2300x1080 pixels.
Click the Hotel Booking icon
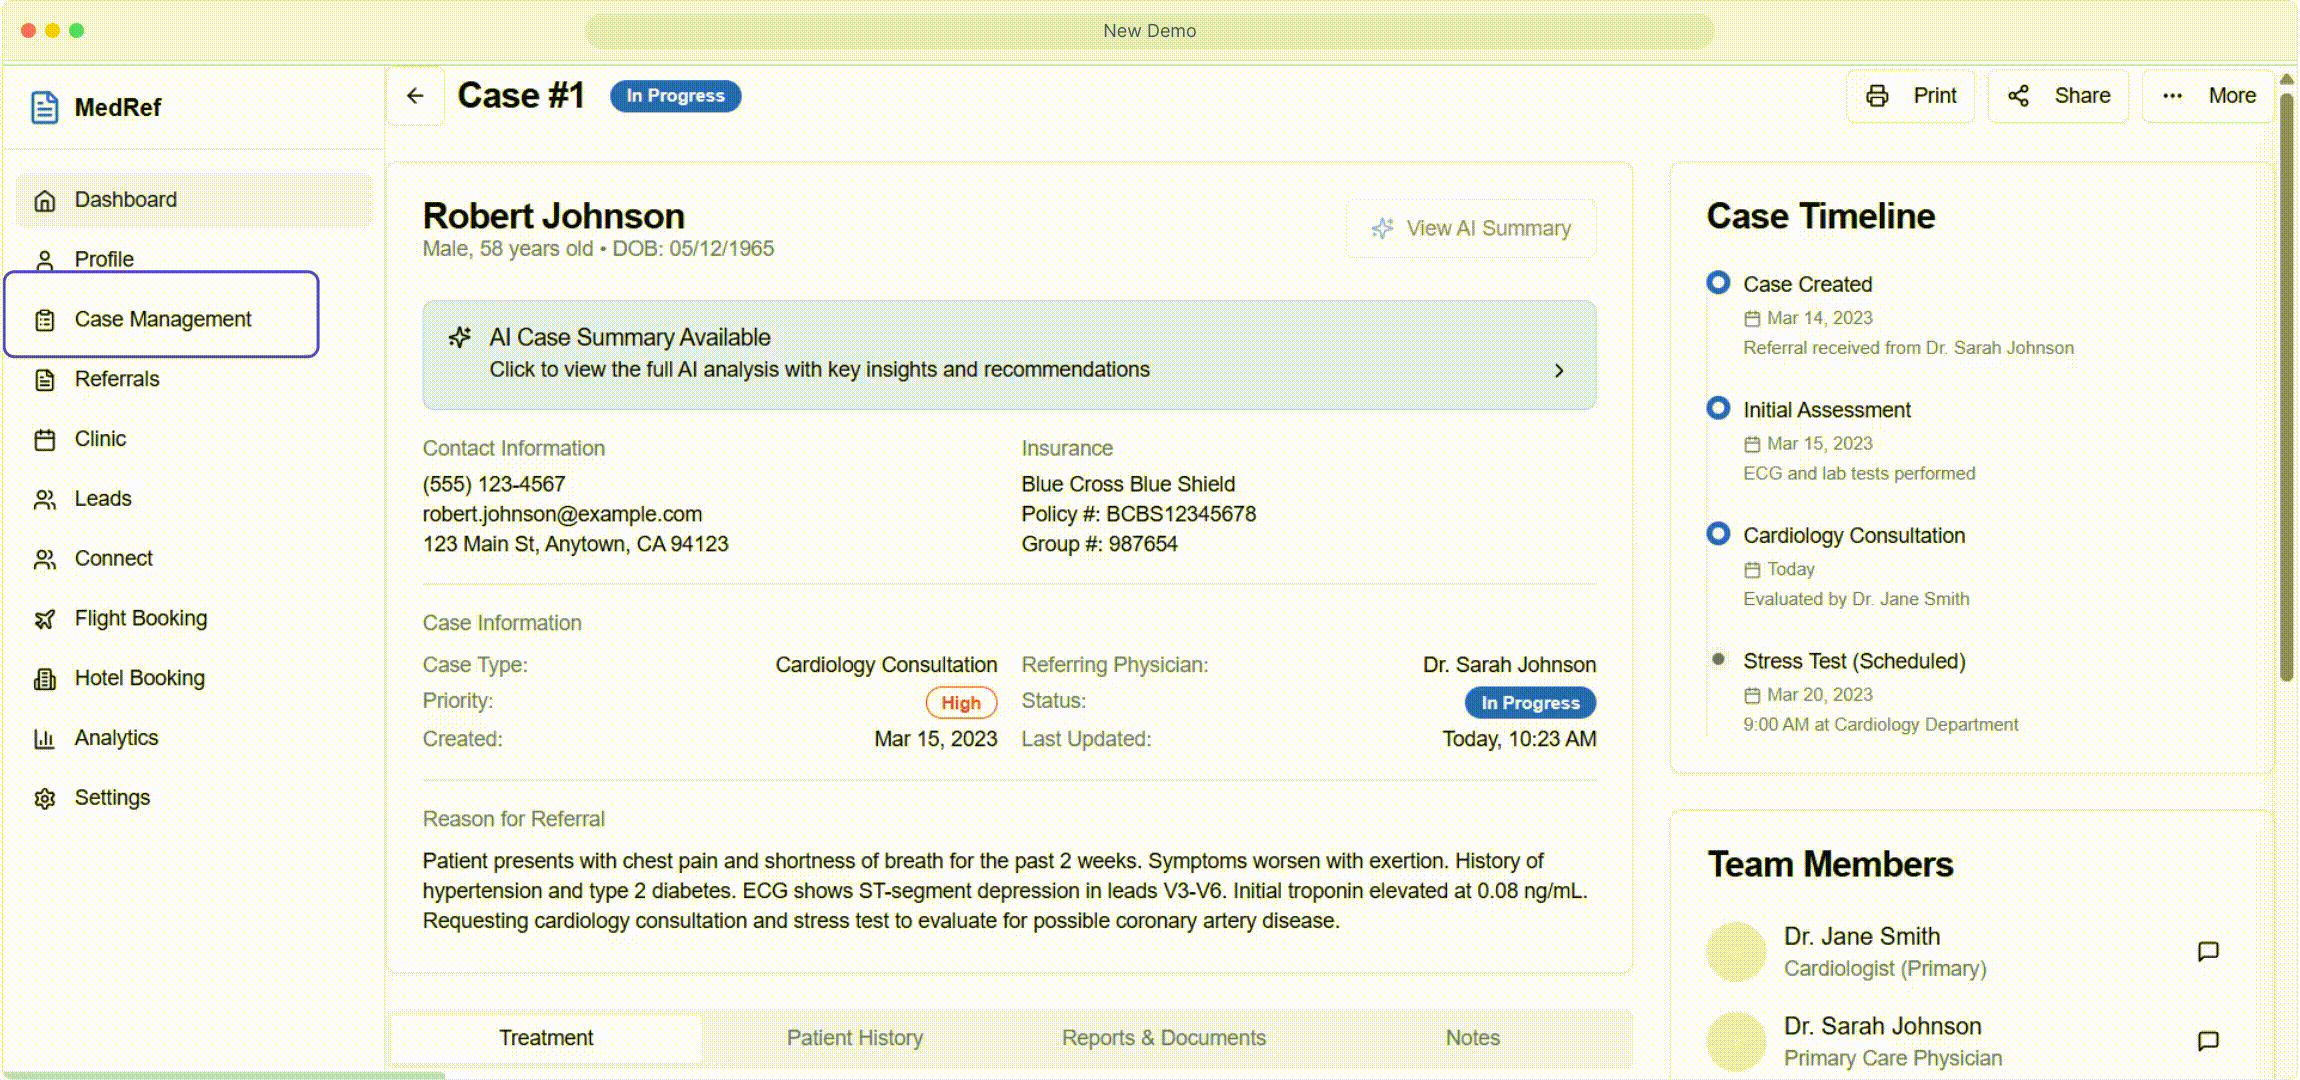pyautogui.click(x=44, y=678)
